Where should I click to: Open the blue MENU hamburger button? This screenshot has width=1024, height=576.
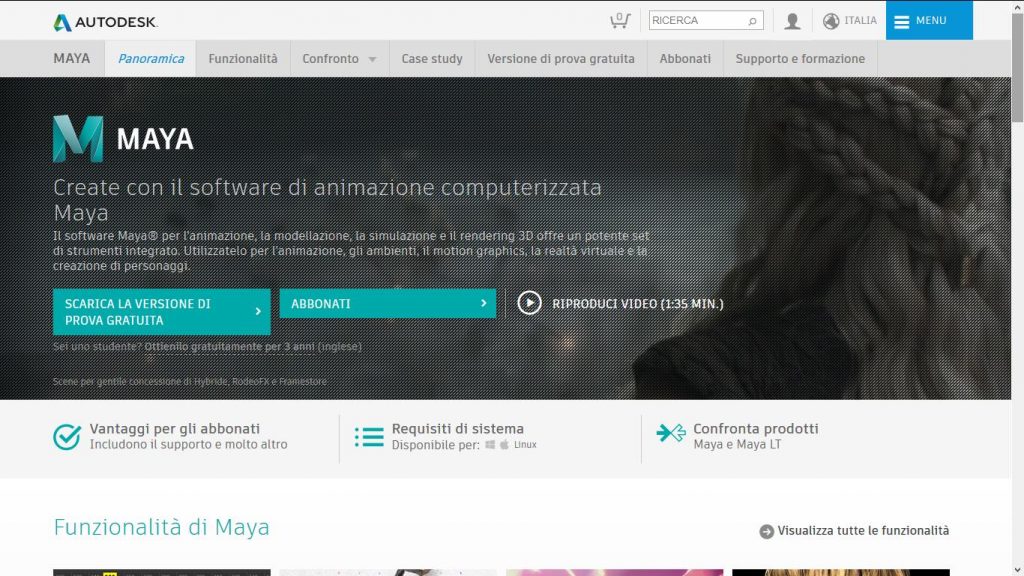coord(928,20)
